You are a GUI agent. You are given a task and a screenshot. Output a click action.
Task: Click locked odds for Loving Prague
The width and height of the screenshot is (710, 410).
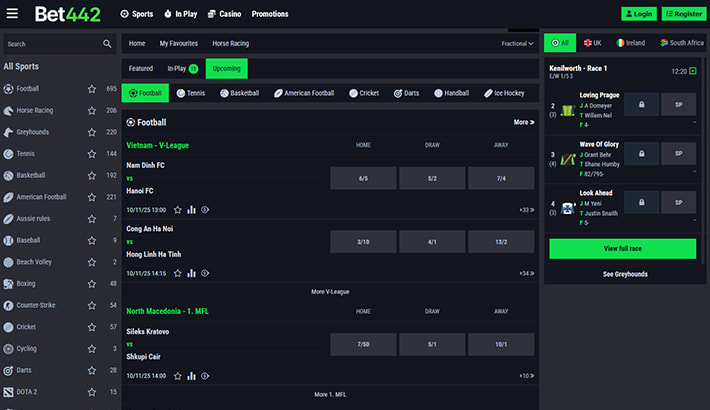(x=642, y=105)
